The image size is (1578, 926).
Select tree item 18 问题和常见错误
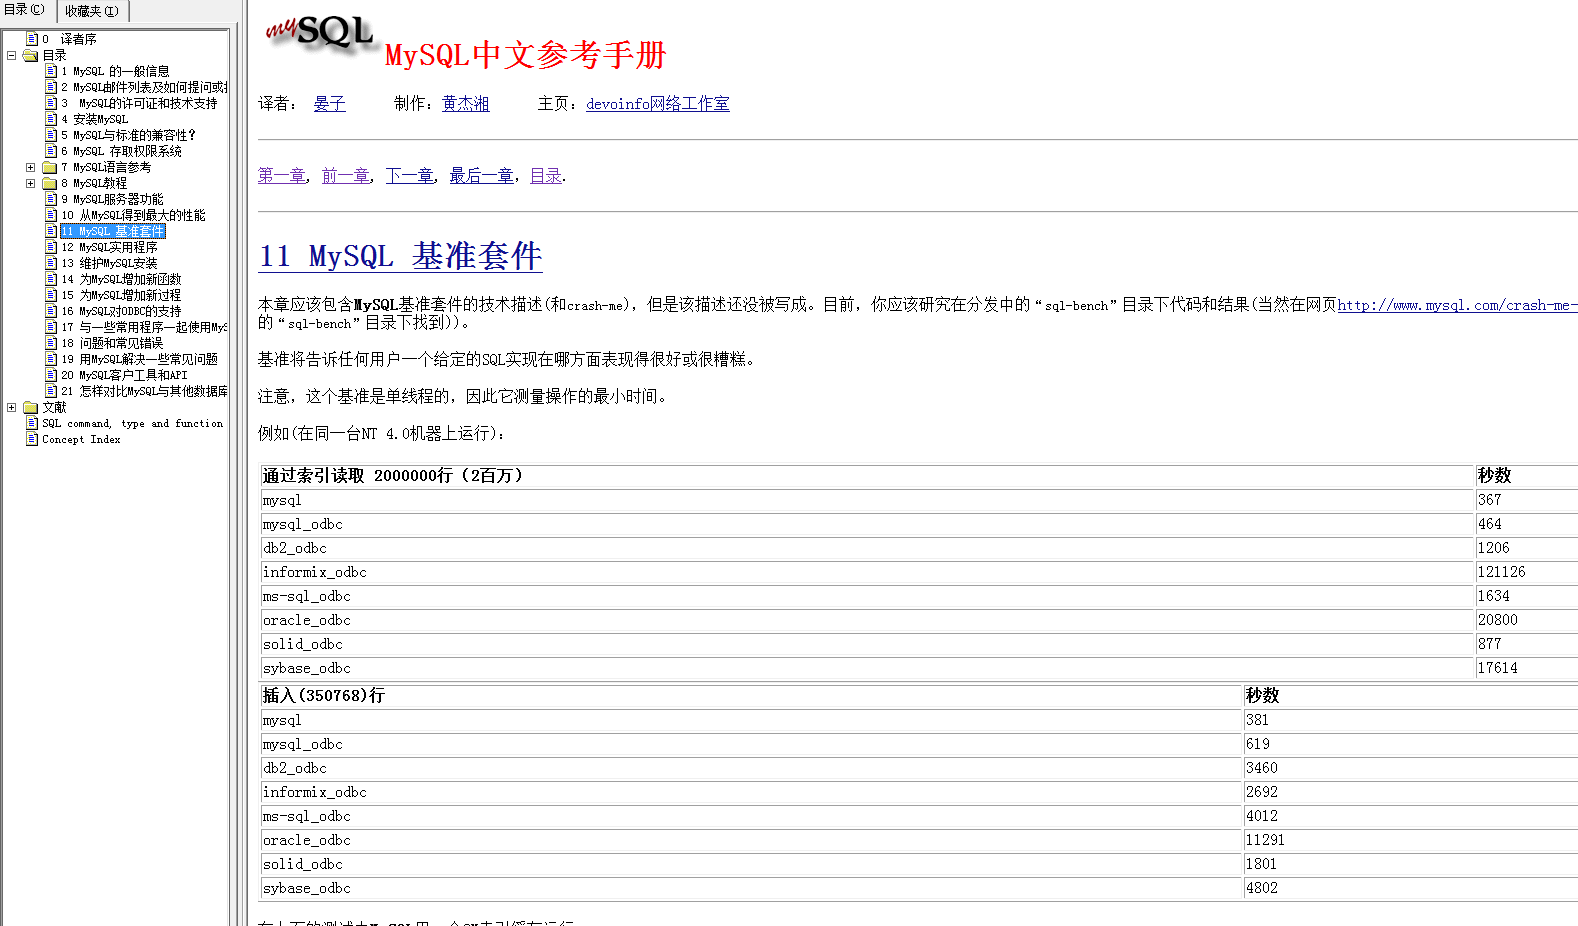click(x=112, y=343)
